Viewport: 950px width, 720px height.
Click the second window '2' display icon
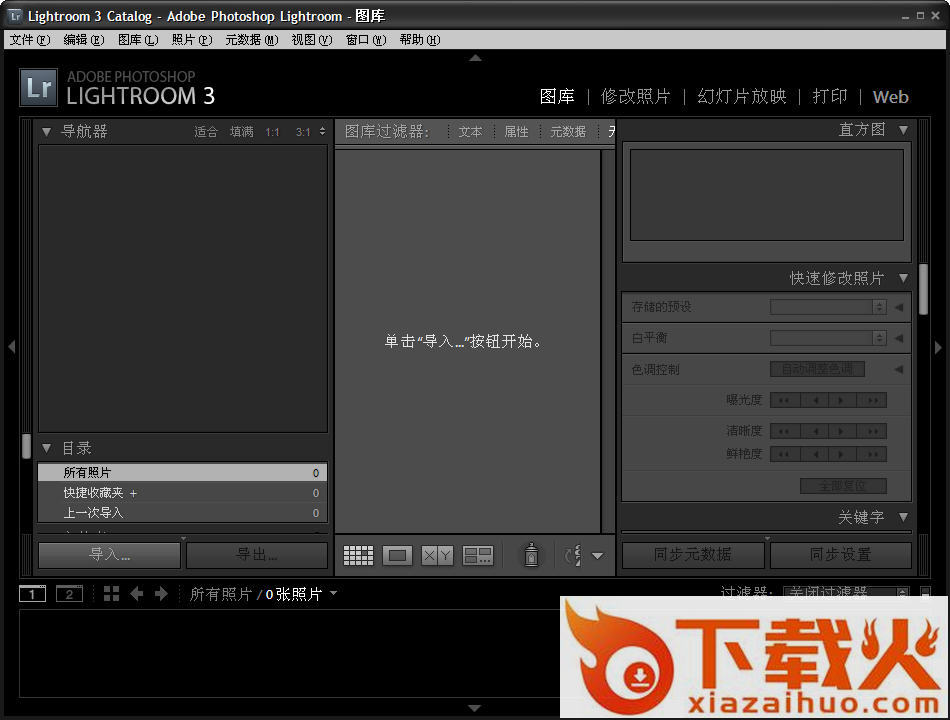pos(69,594)
